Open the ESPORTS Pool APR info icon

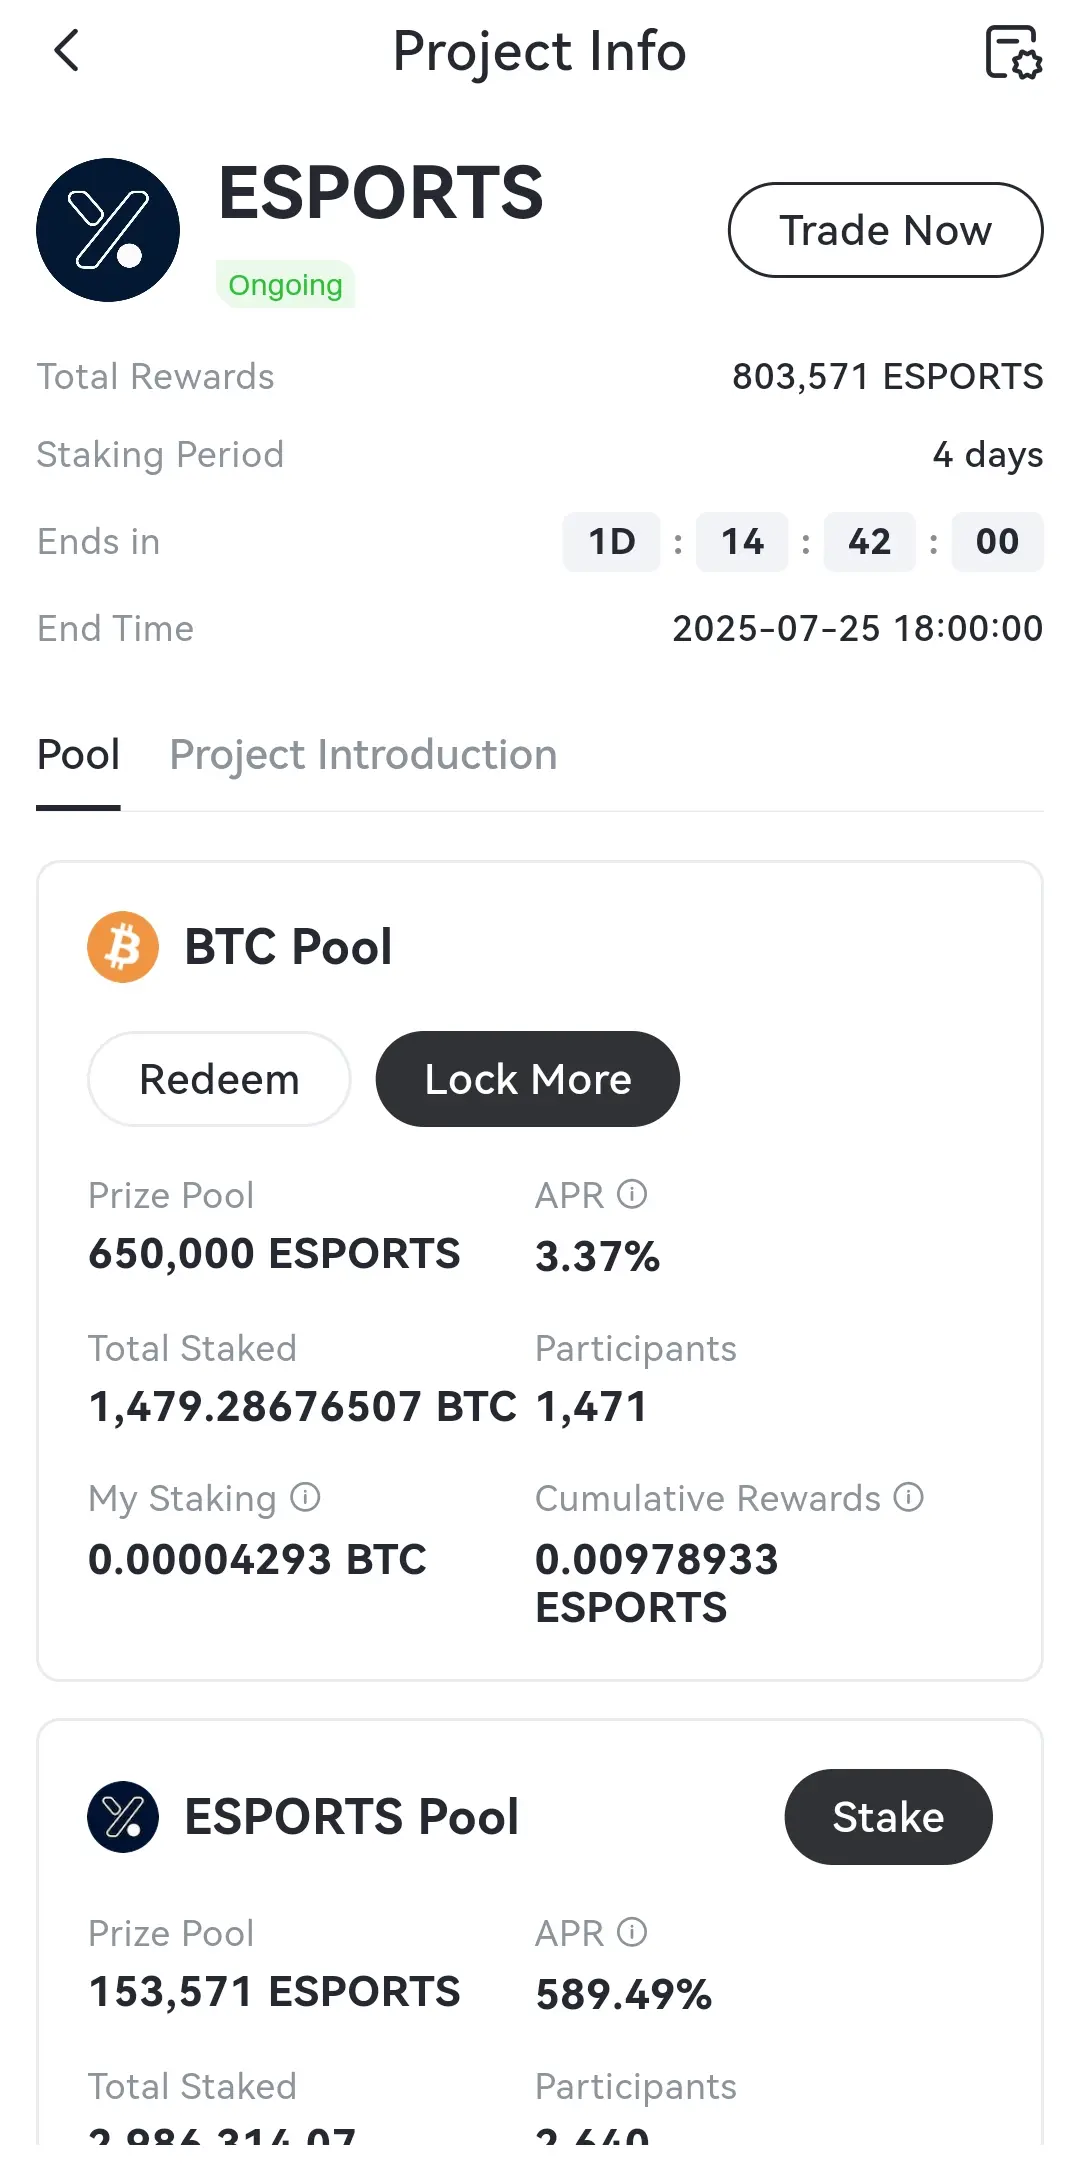tap(632, 1932)
